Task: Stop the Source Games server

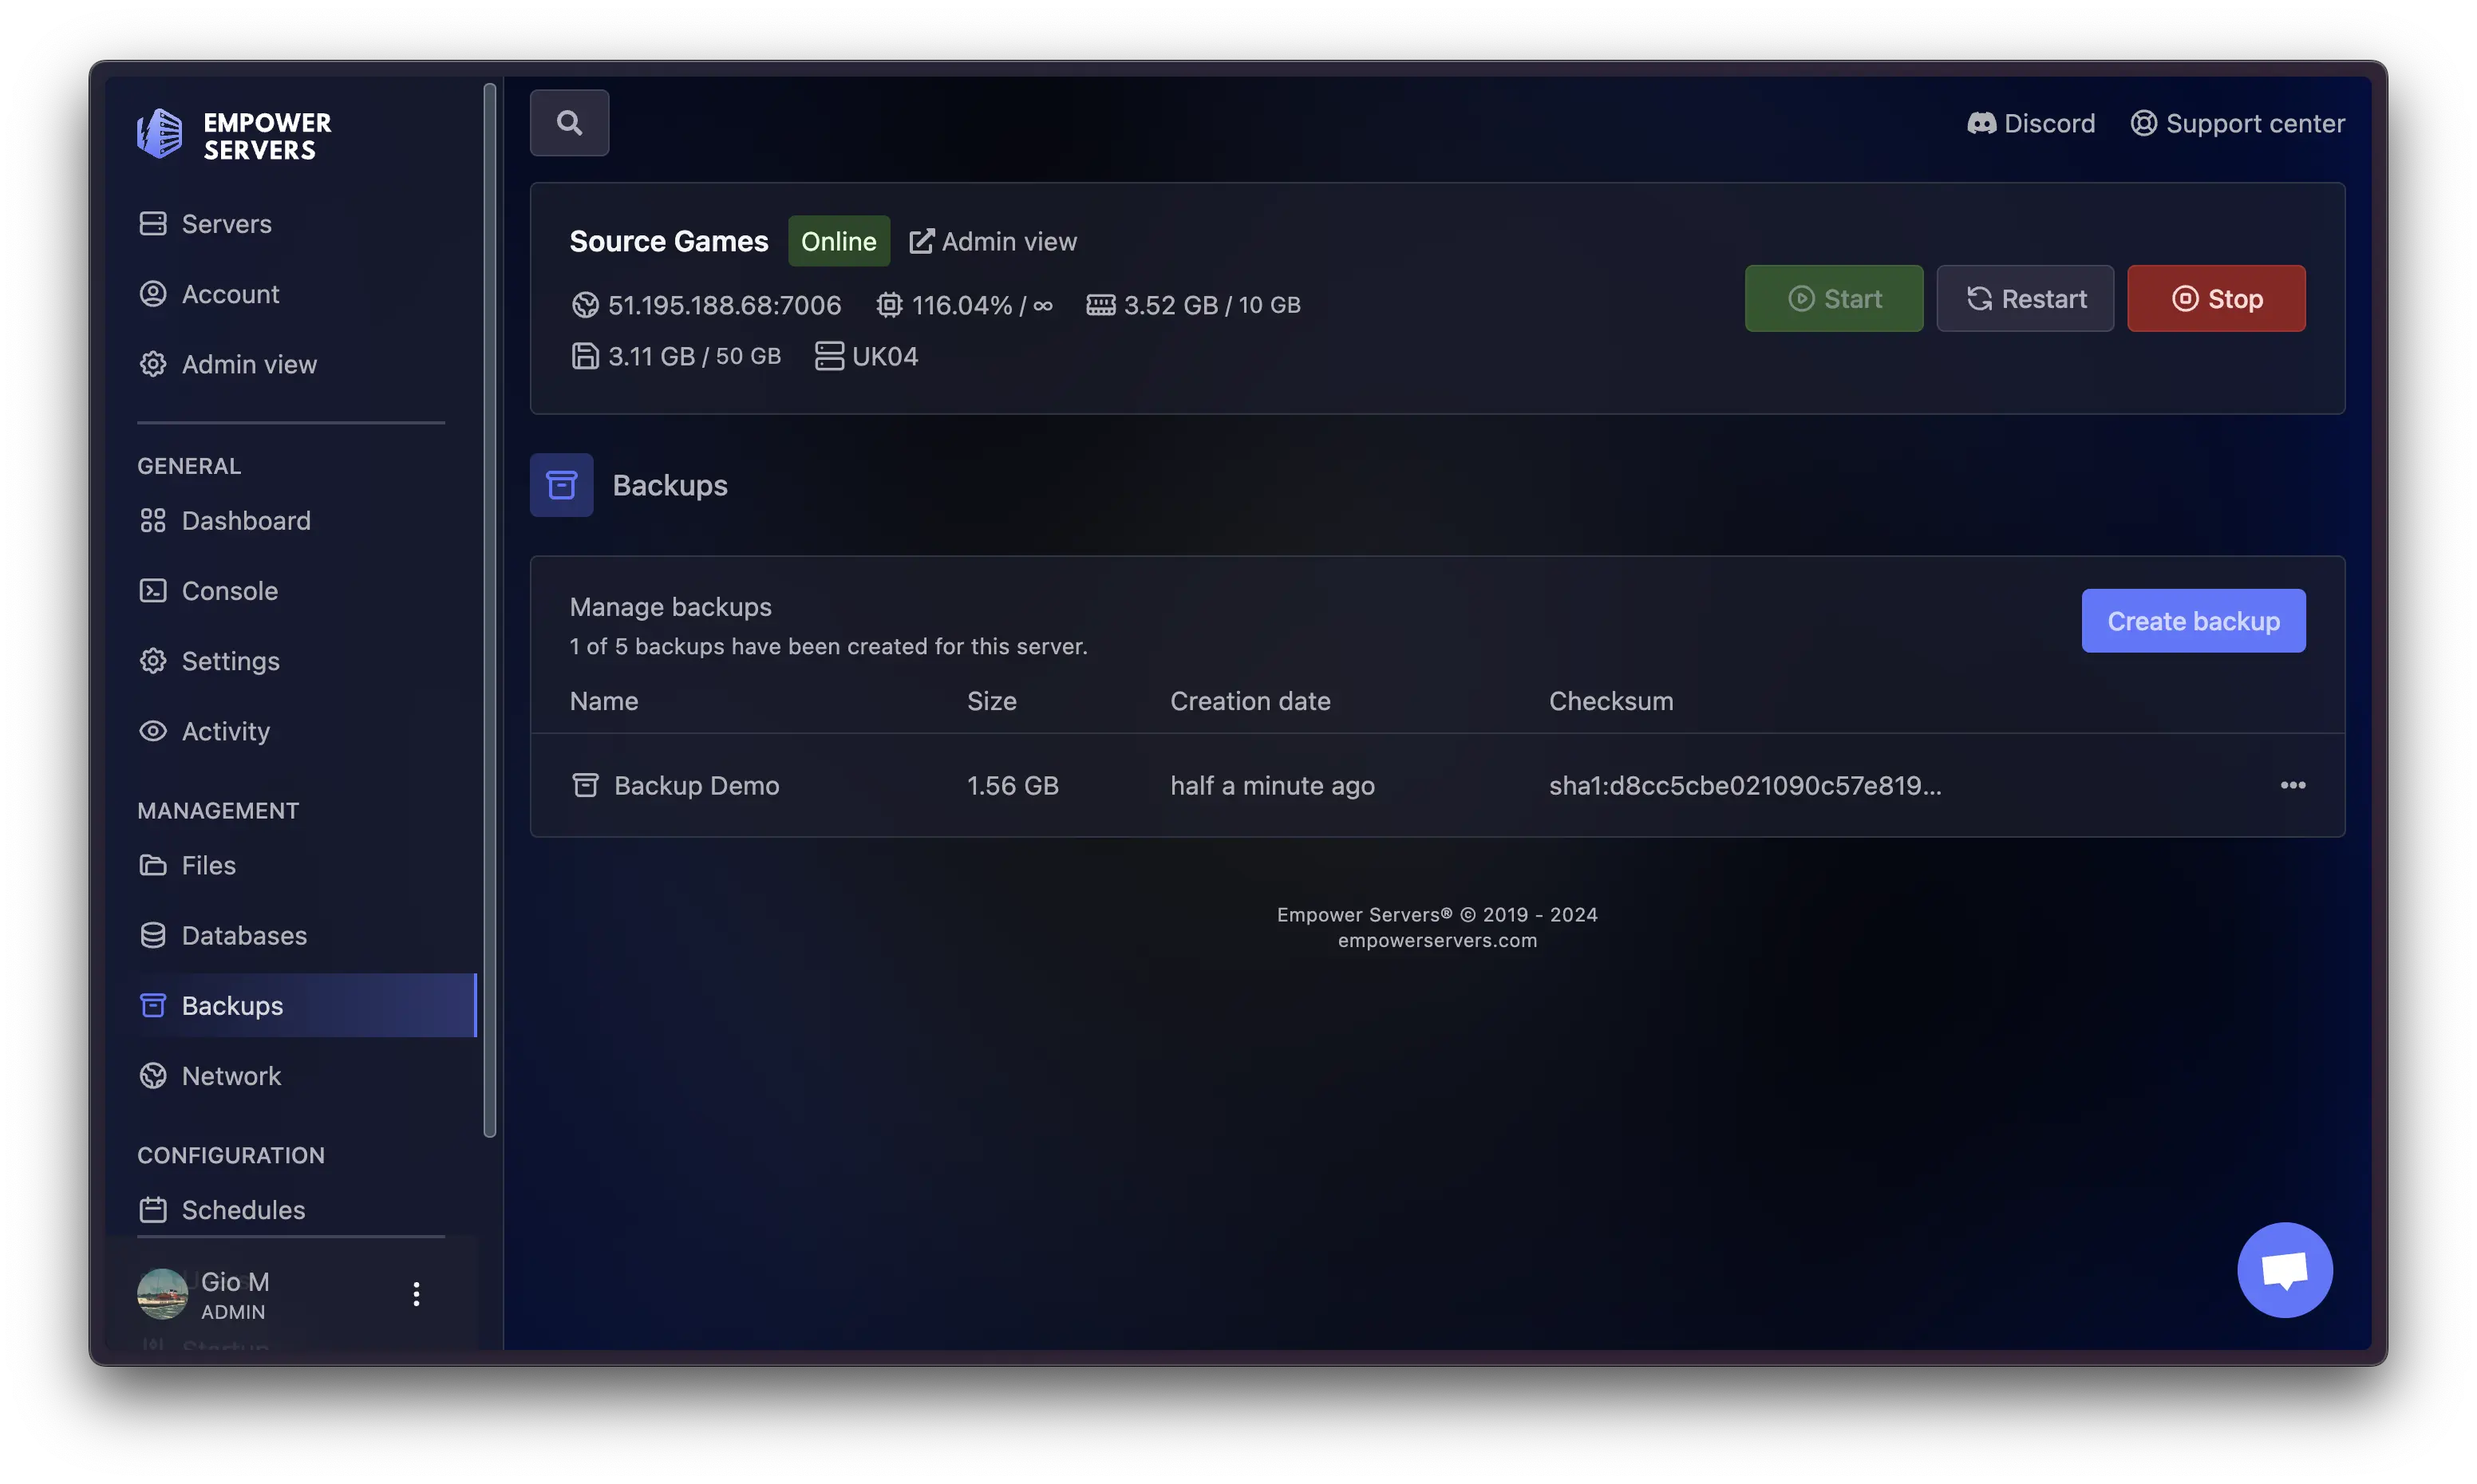Action: 2216,298
